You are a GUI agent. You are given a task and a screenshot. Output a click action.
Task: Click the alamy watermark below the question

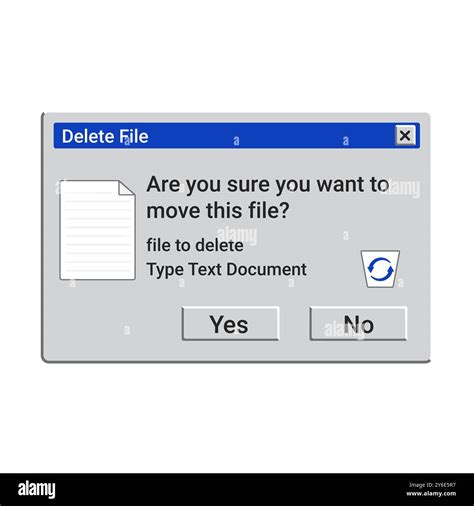(x=237, y=235)
